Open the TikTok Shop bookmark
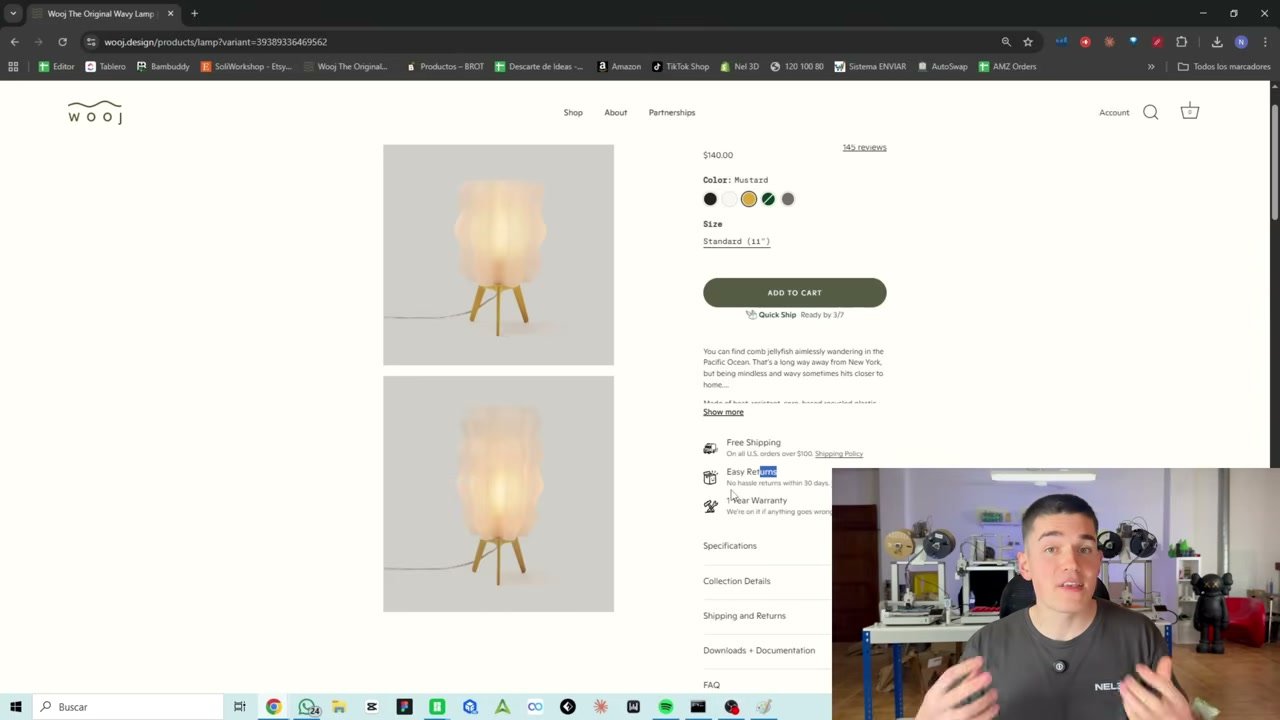Viewport: 1280px width, 720px height. (680, 67)
